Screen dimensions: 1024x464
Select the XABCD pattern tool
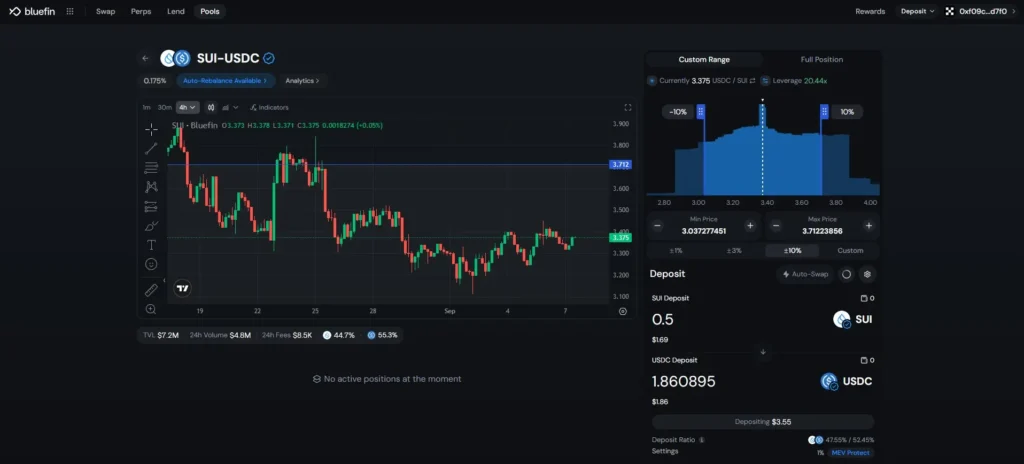click(151, 187)
